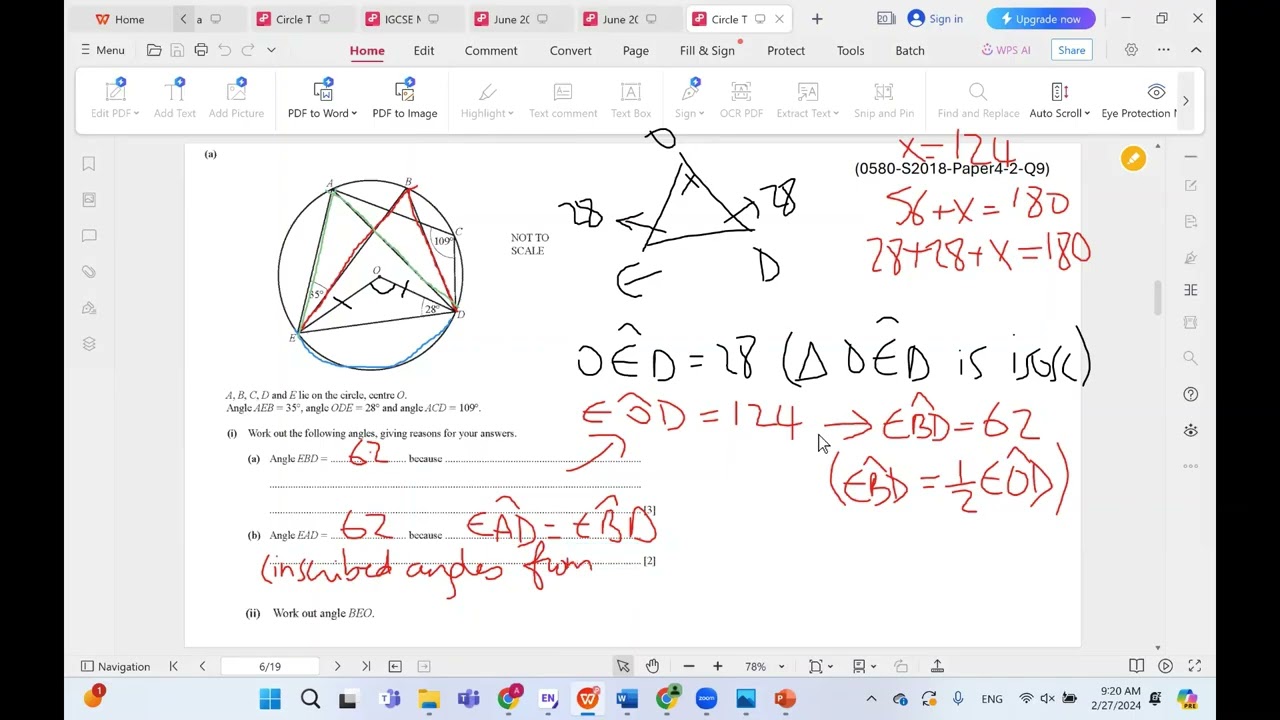Collapse the ribbon with the up chevron
1280x720 pixels.
coord(1196,50)
